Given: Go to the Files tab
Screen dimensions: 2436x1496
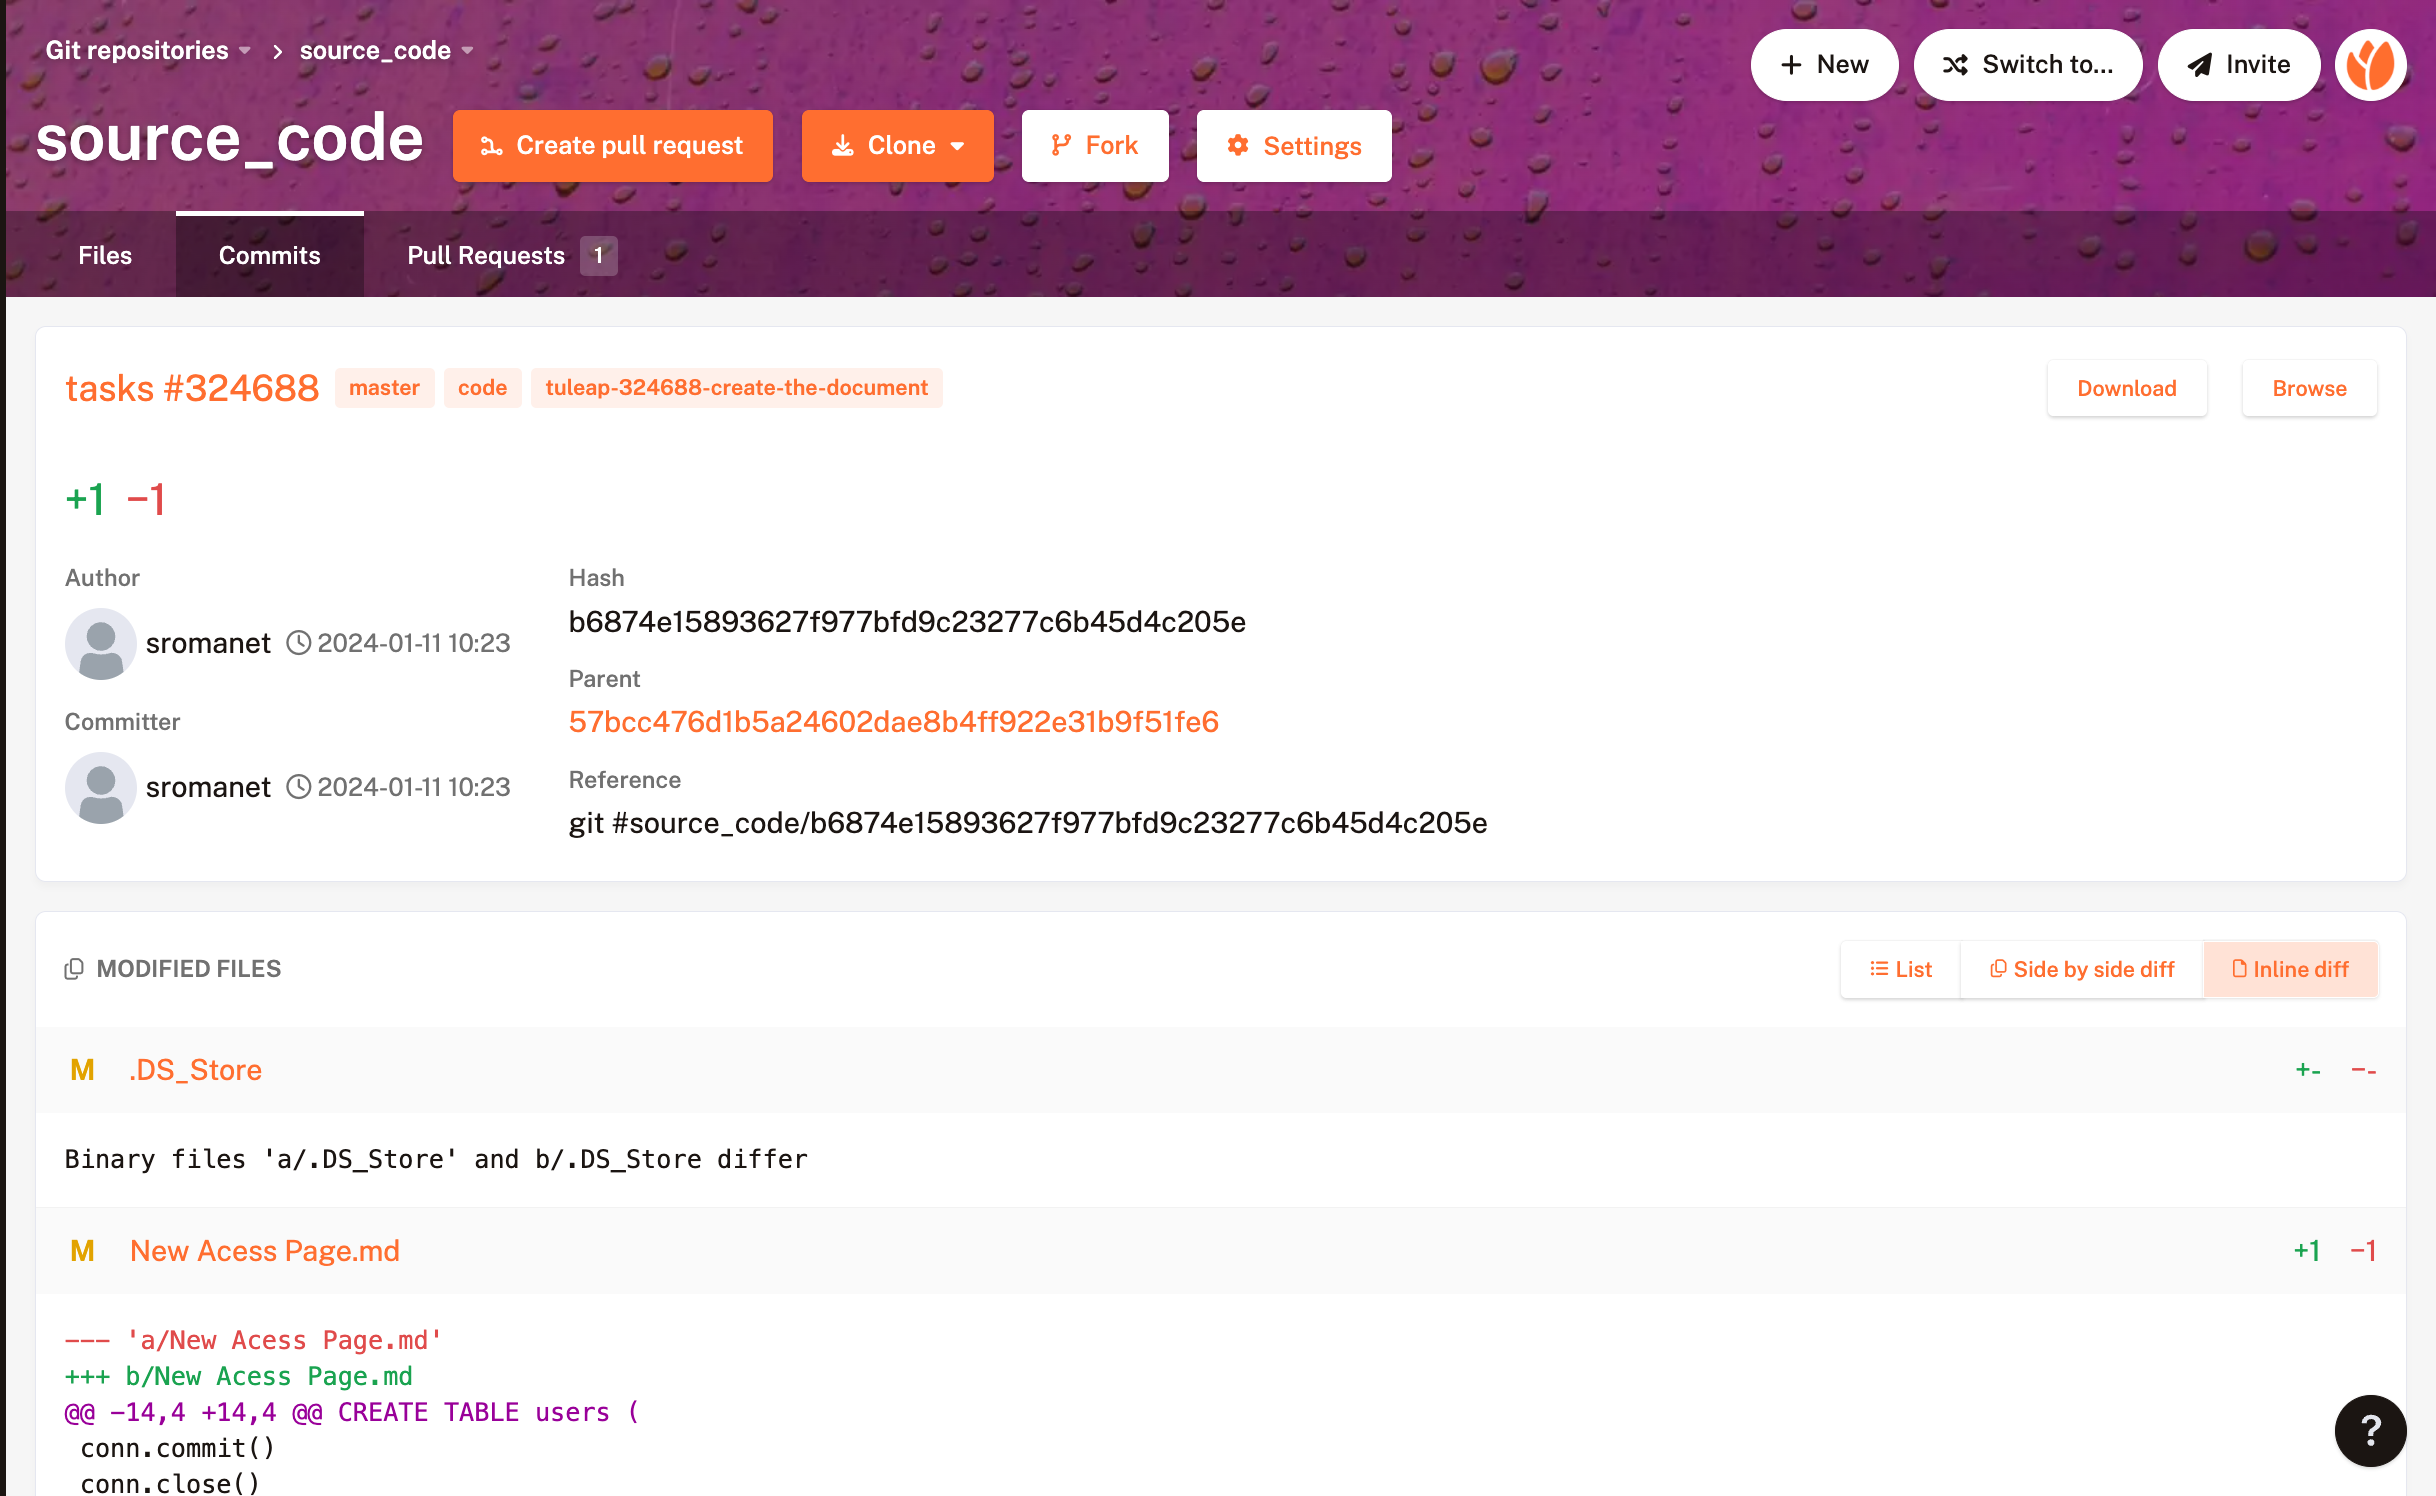Looking at the screenshot, I should click(x=105, y=256).
